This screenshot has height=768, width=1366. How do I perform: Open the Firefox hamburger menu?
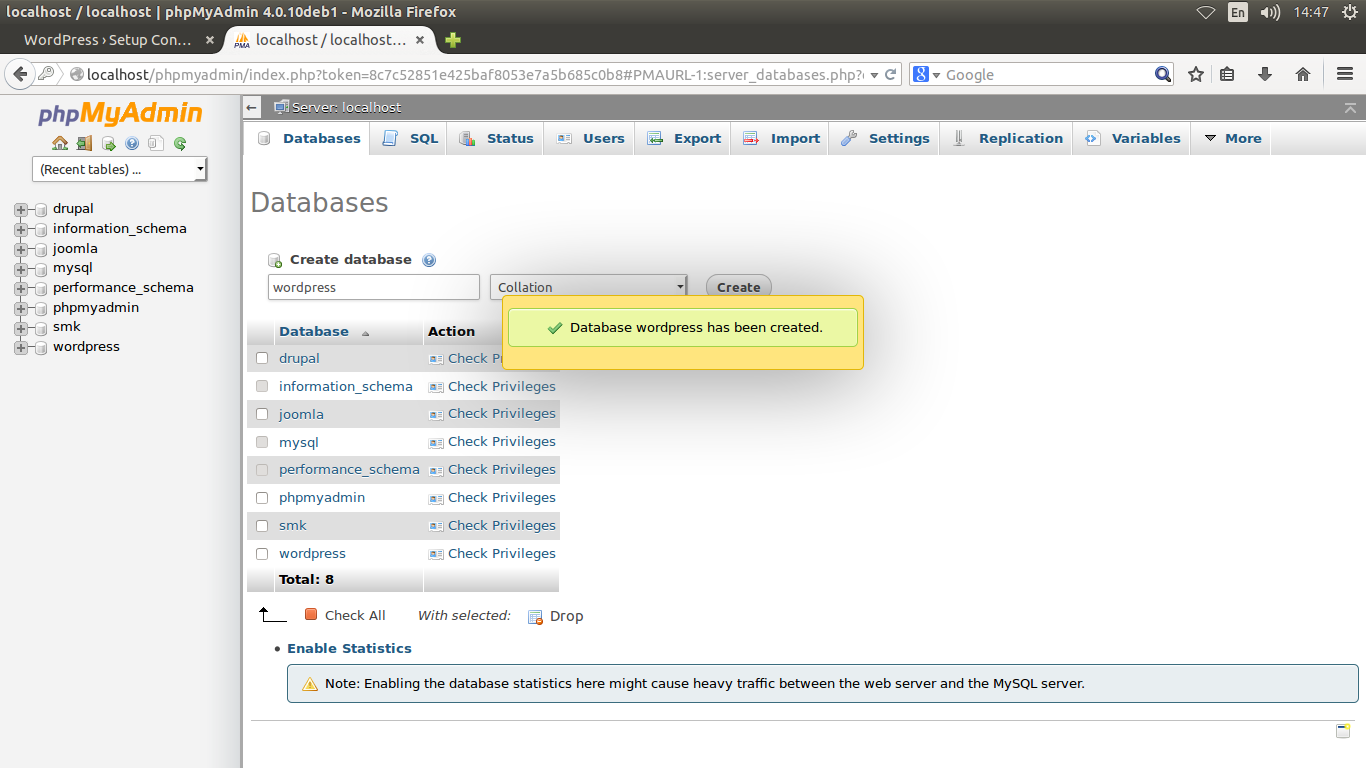pyautogui.click(x=1345, y=74)
